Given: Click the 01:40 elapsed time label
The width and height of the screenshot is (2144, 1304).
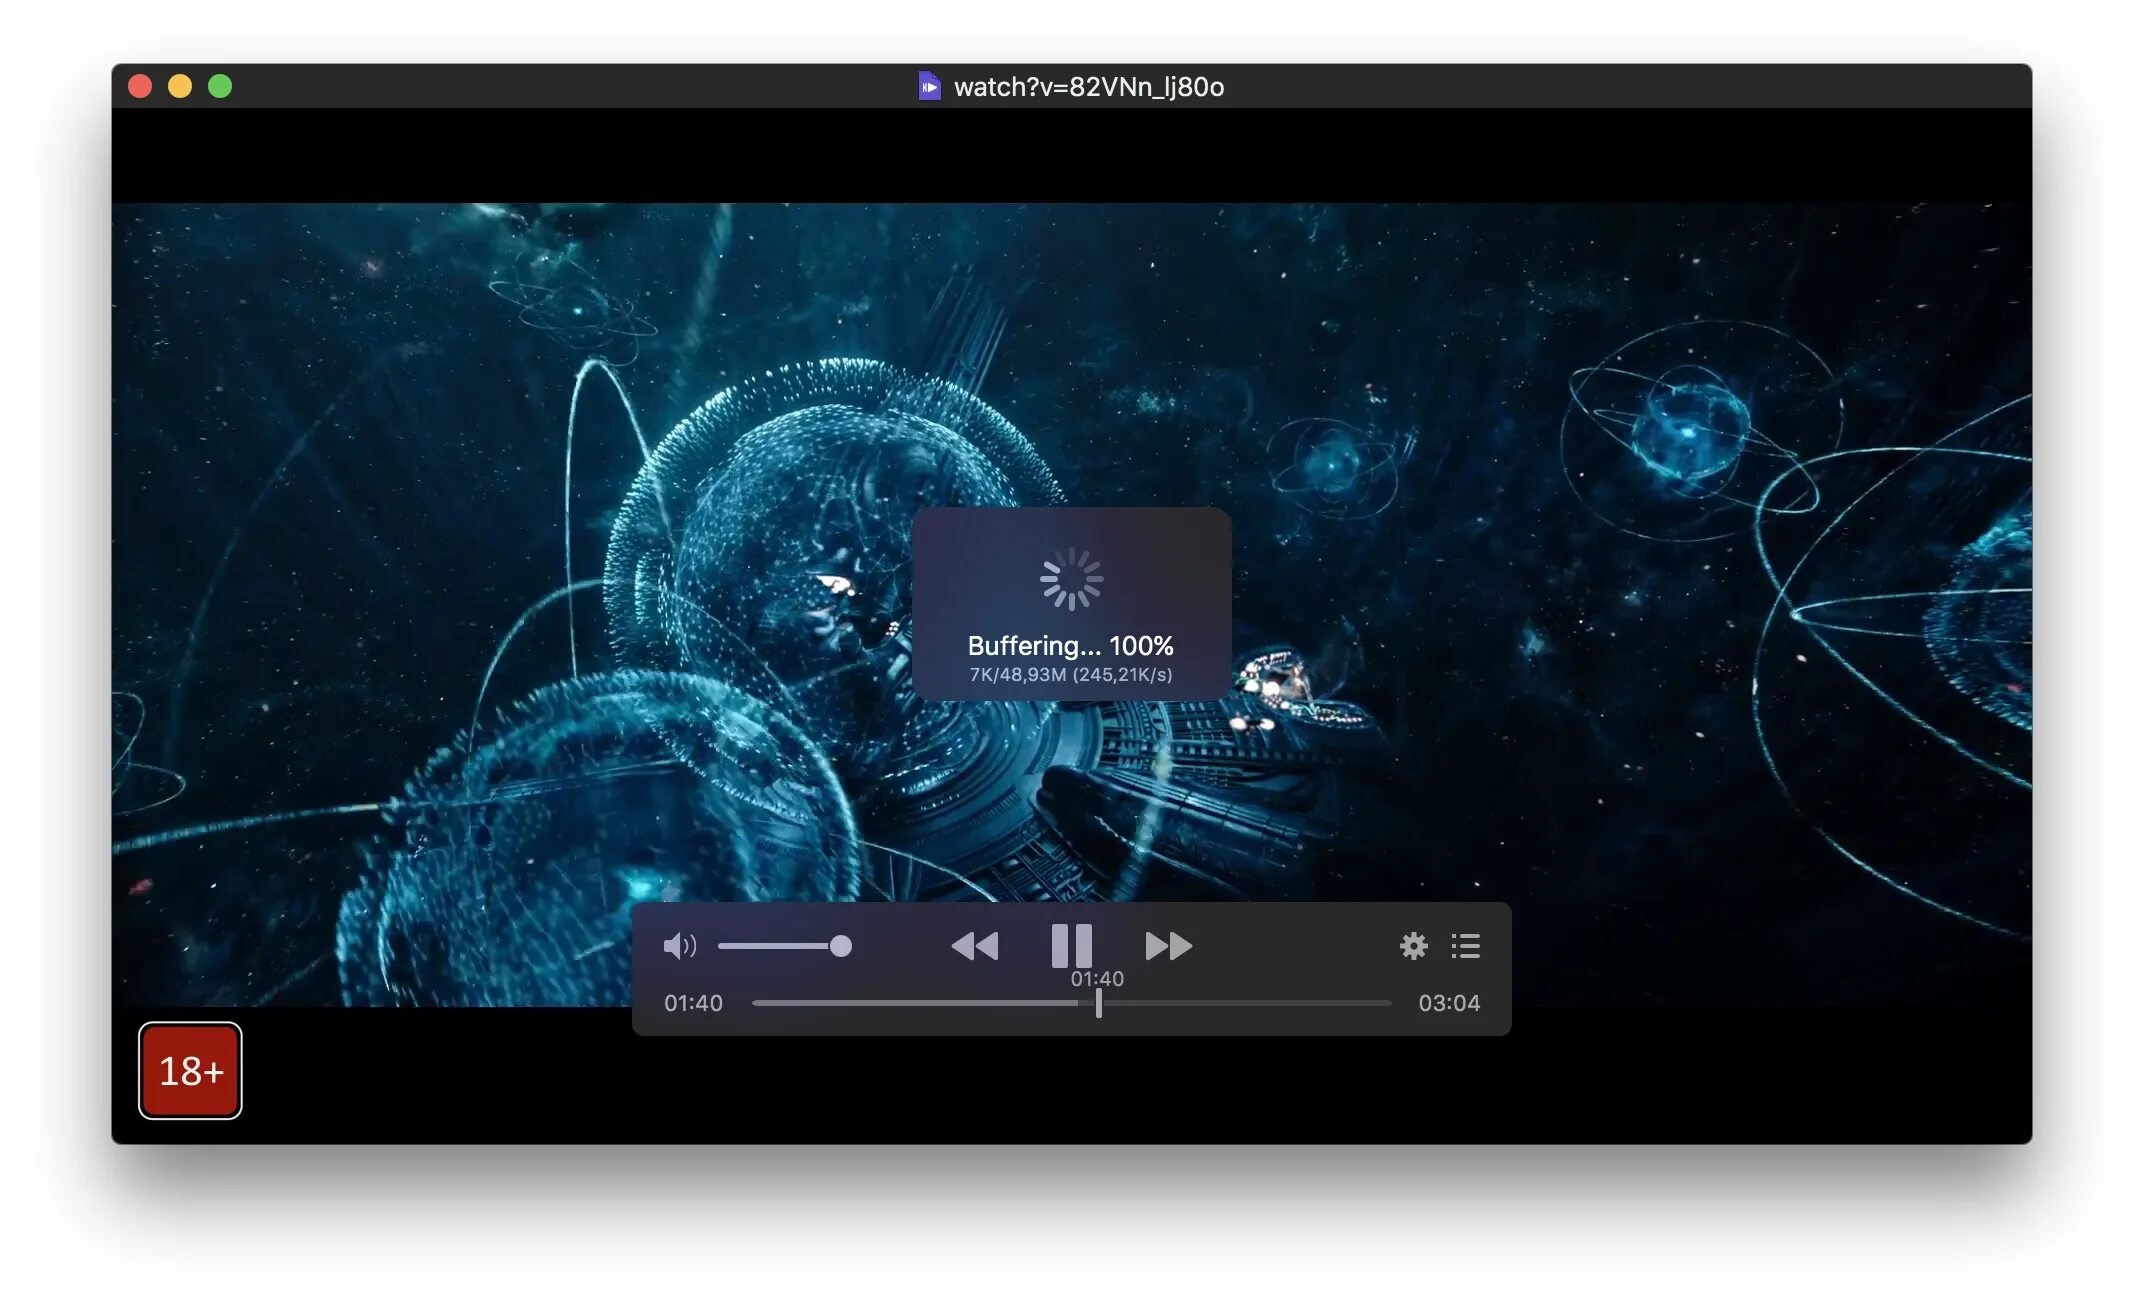Looking at the screenshot, I should click(693, 1002).
